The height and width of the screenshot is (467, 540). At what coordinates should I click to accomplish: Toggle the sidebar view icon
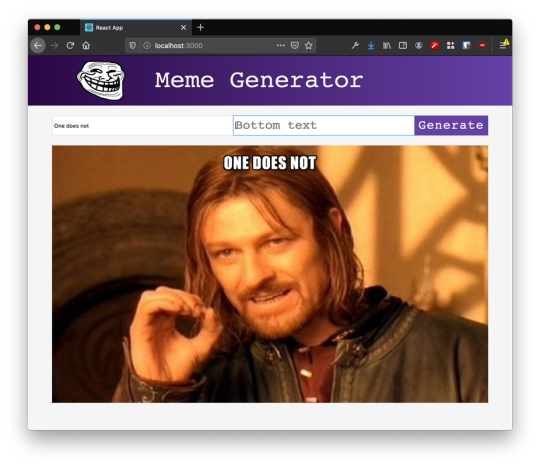[403, 45]
